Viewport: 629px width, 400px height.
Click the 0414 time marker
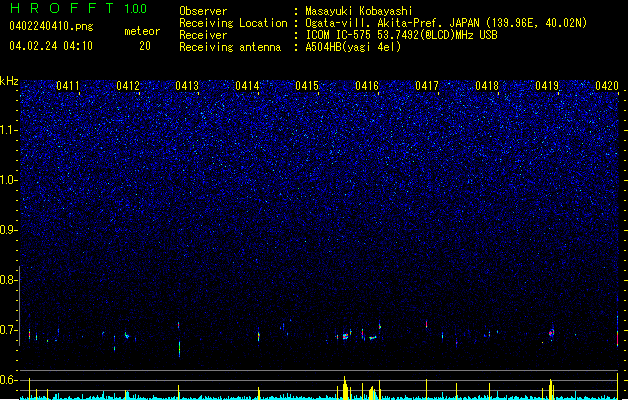click(247, 86)
